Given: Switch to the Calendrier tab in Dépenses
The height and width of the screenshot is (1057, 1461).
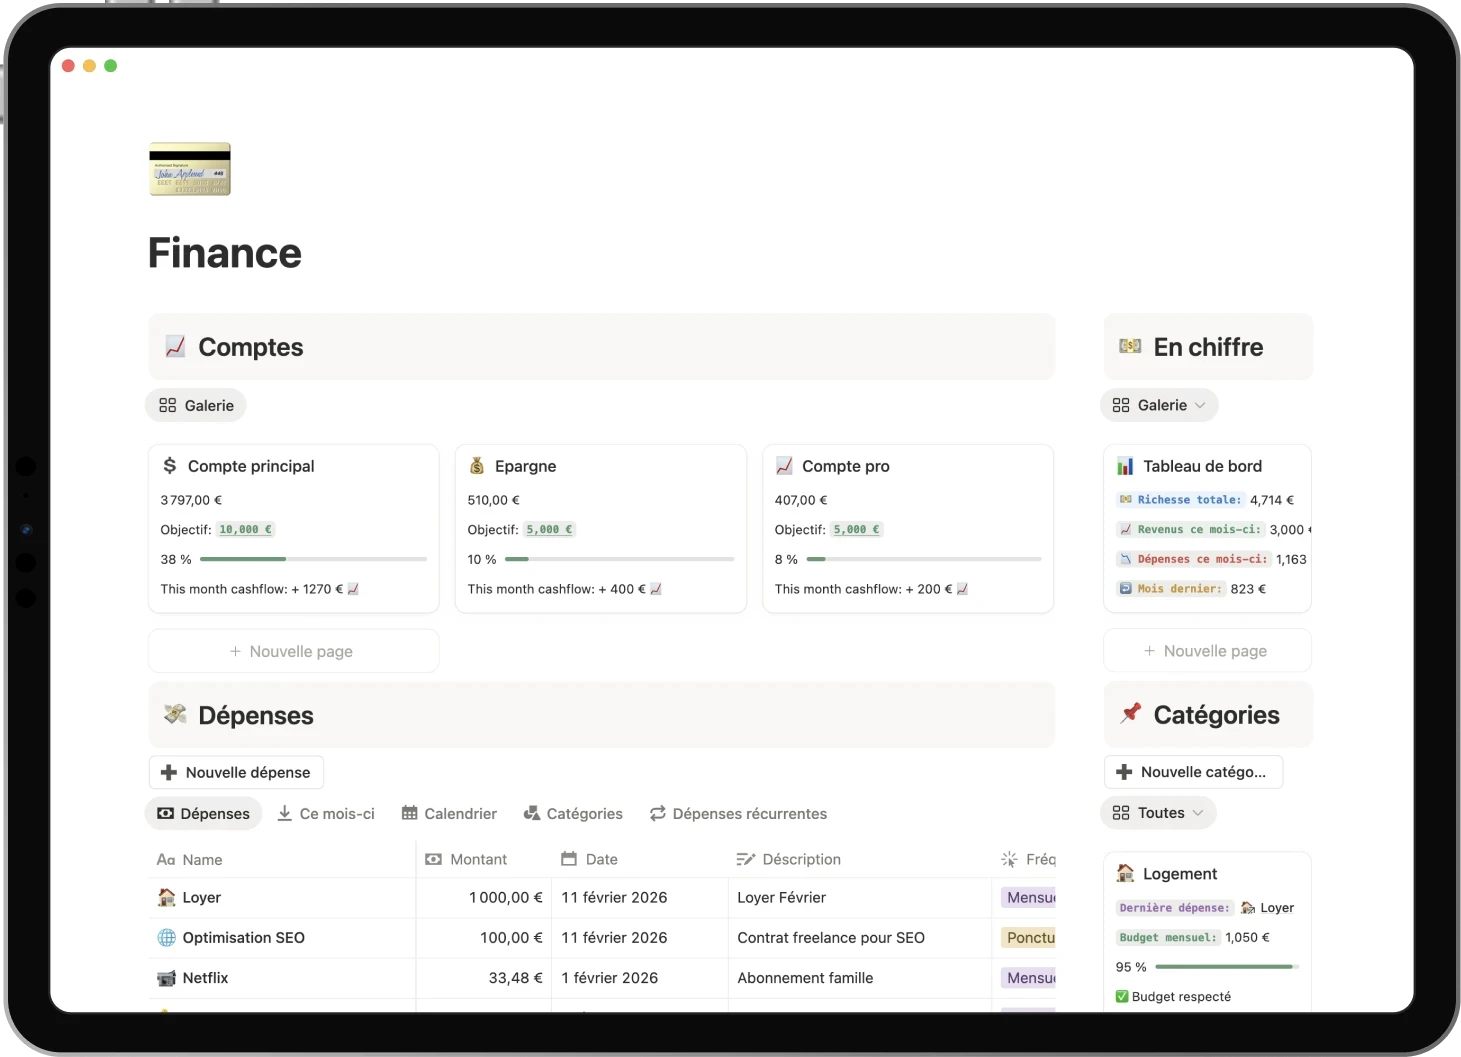Looking at the screenshot, I should pos(448,813).
